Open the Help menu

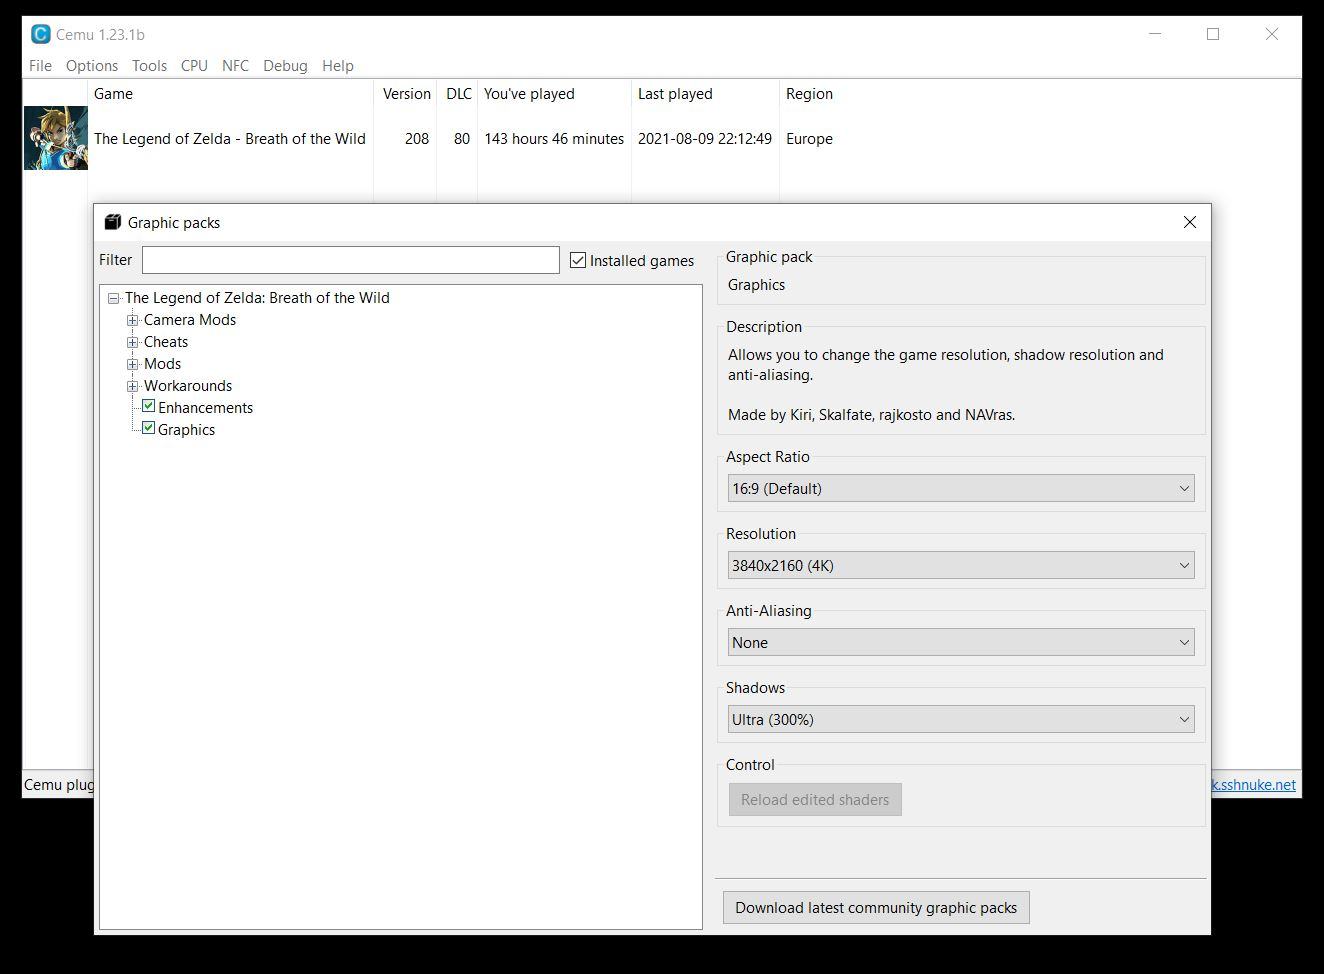(x=338, y=65)
